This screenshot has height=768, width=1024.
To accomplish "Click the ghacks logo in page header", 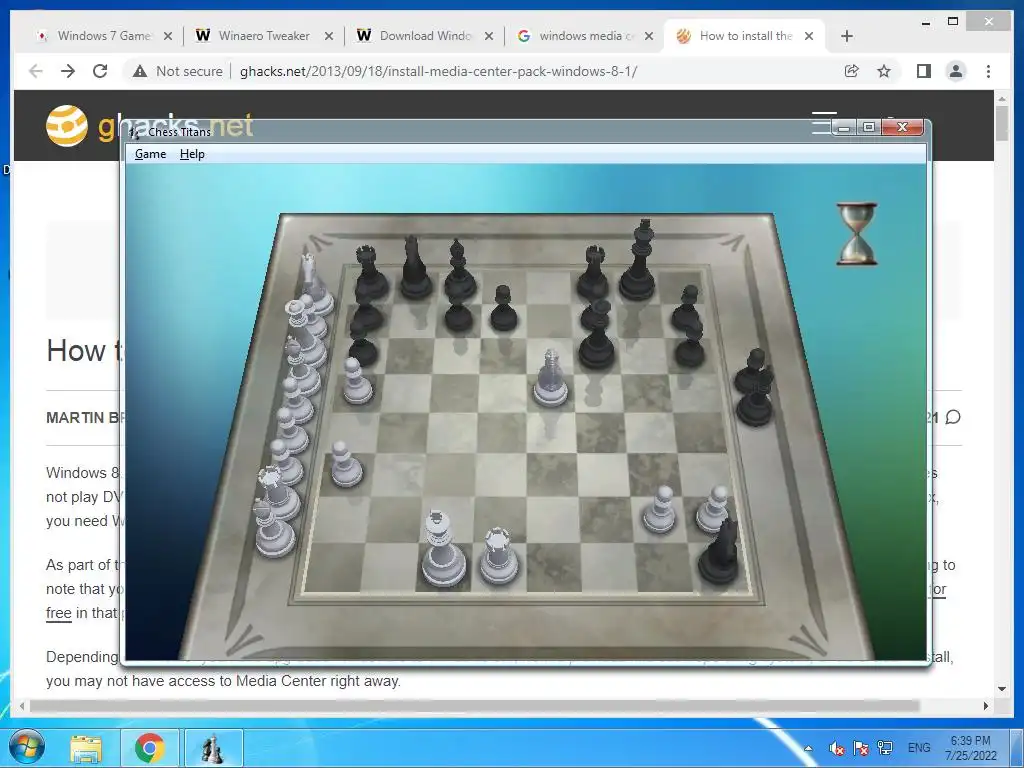I will coord(67,125).
